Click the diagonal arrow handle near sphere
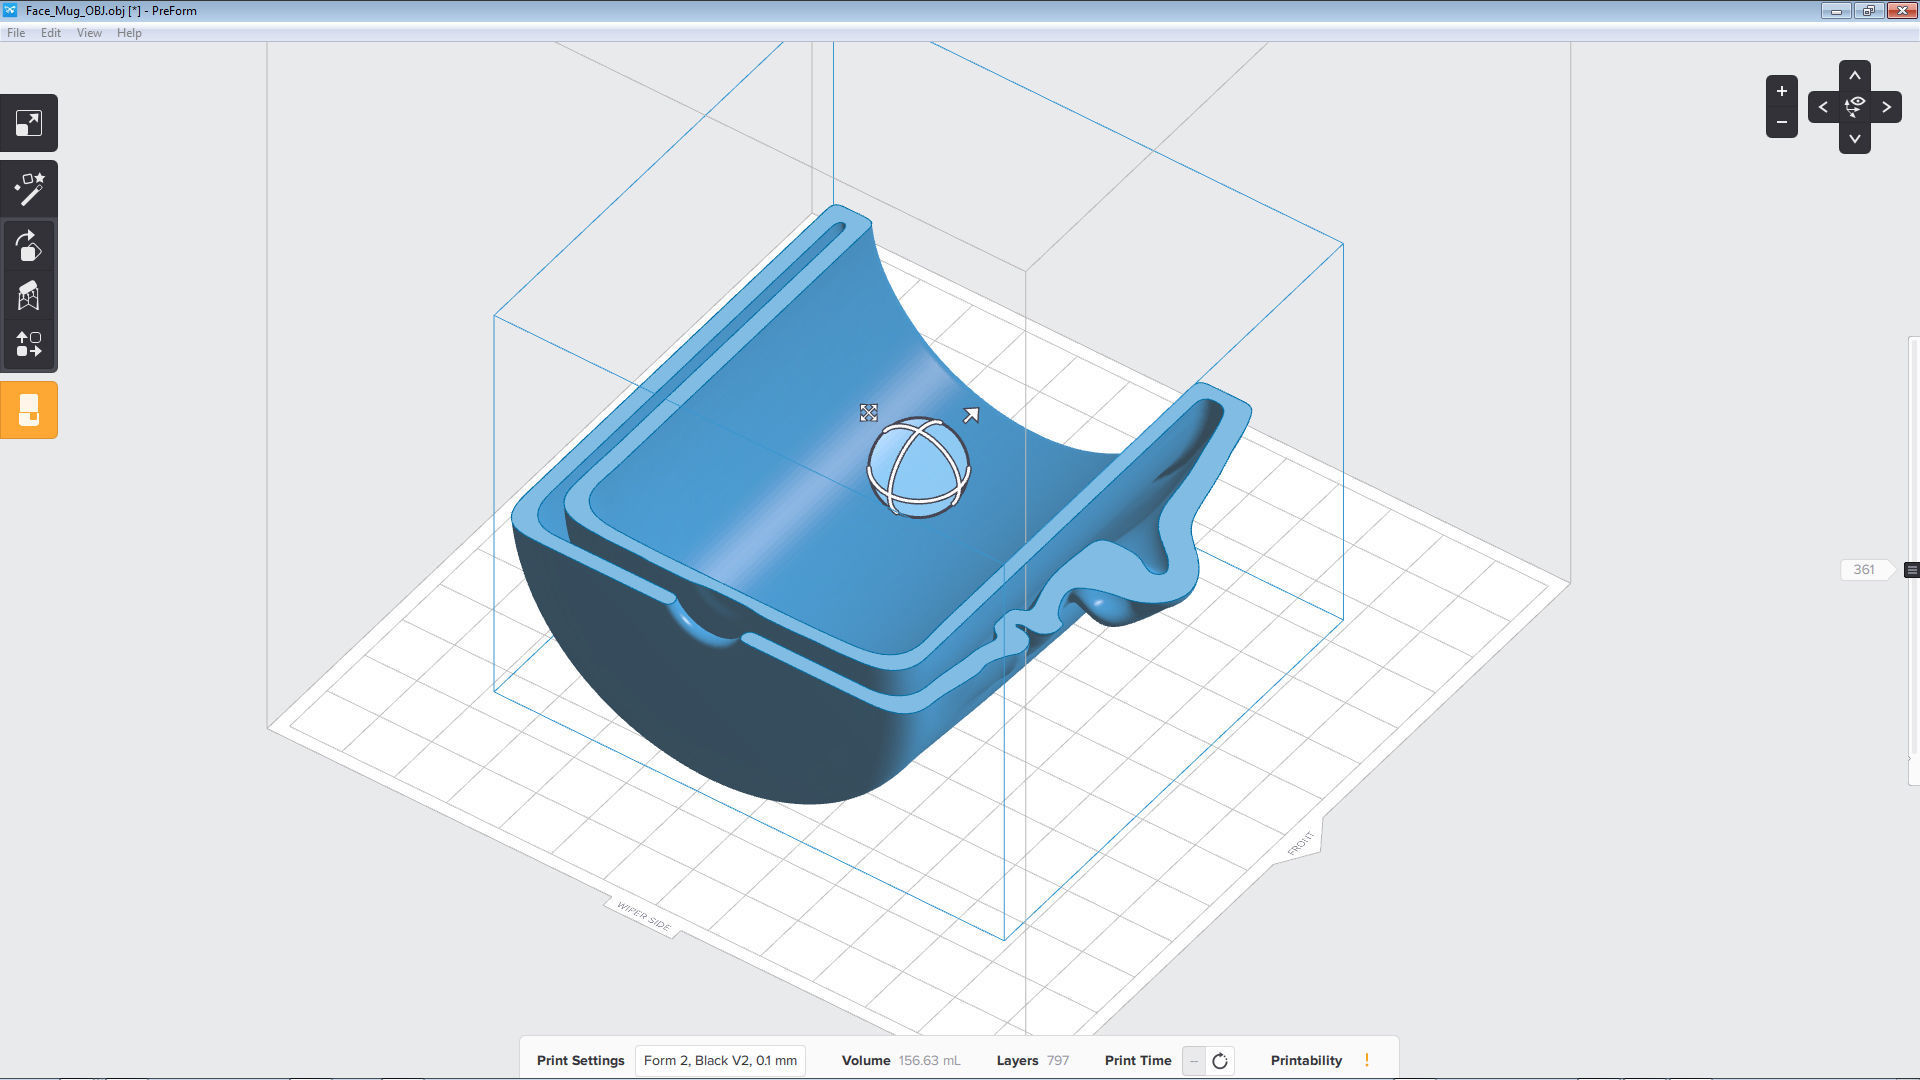 970,415
